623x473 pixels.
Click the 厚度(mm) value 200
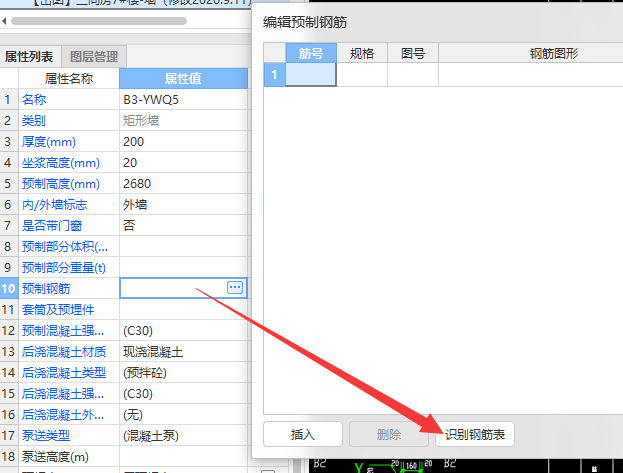click(x=182, y=141)
